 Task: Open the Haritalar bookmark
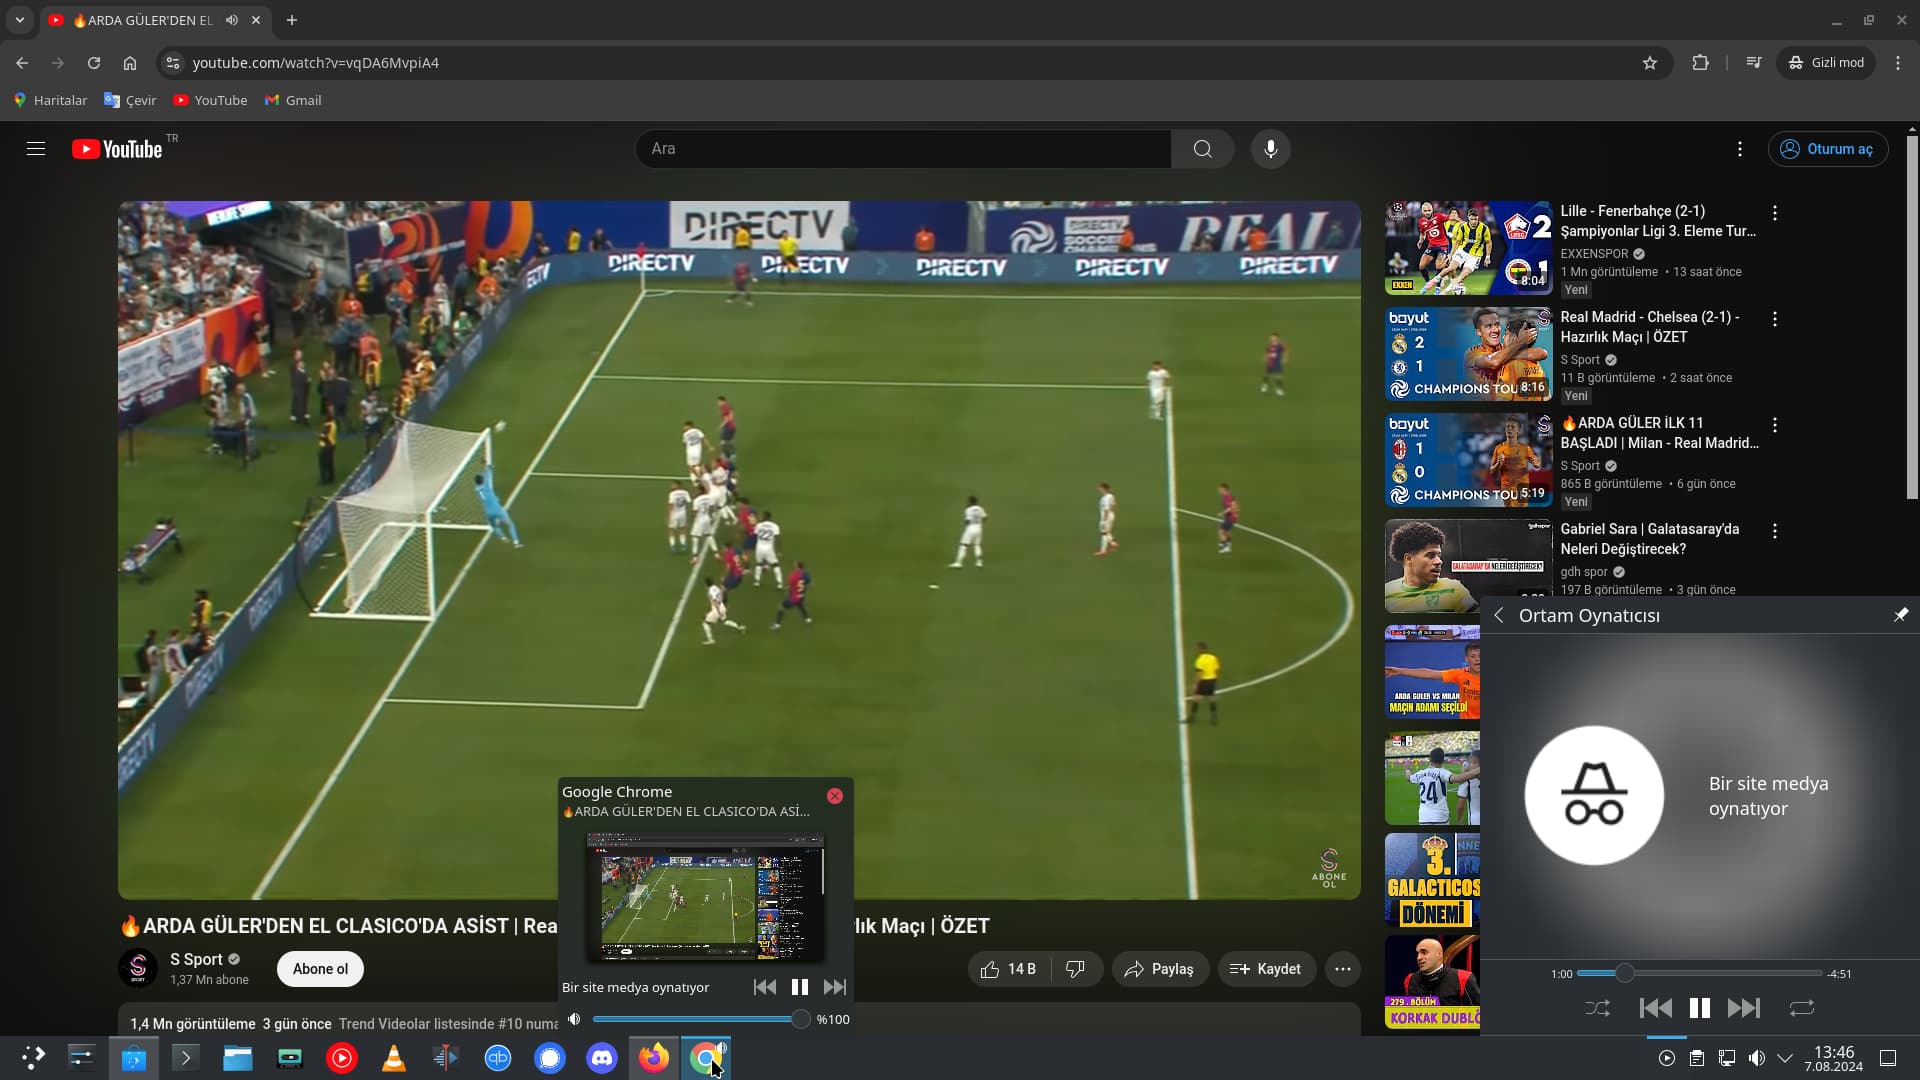click(50, 100)
